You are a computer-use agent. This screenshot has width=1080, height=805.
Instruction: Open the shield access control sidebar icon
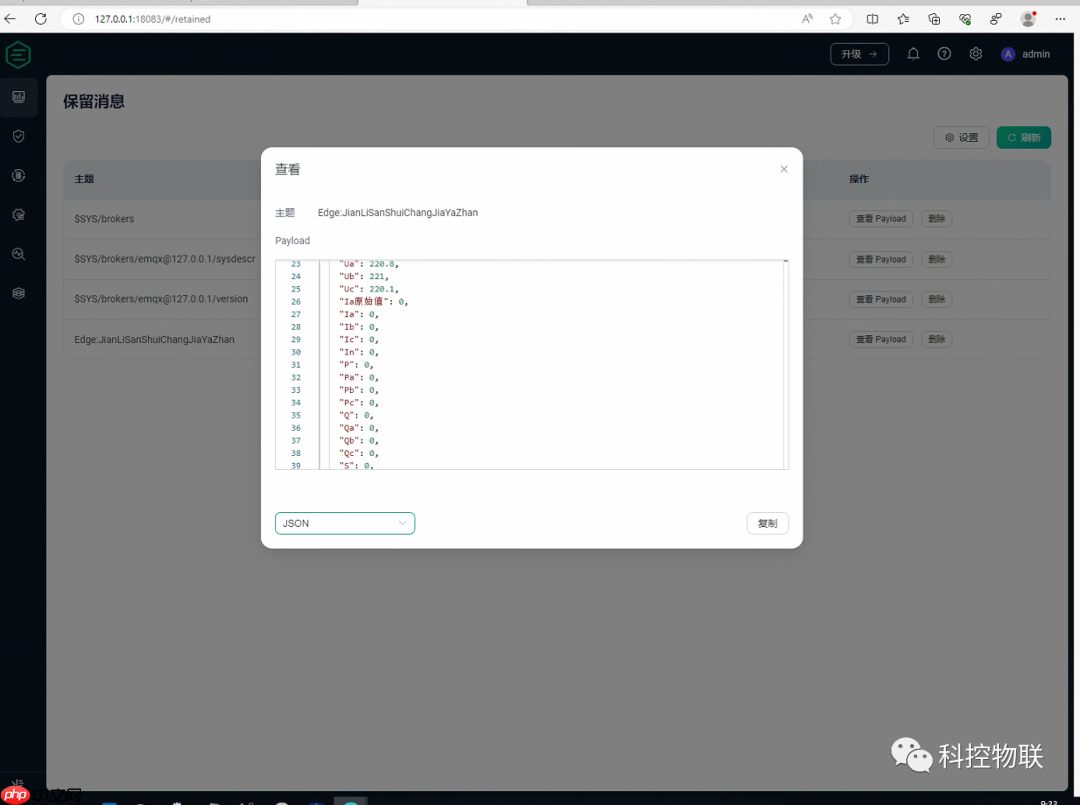(x=19, y=136)
